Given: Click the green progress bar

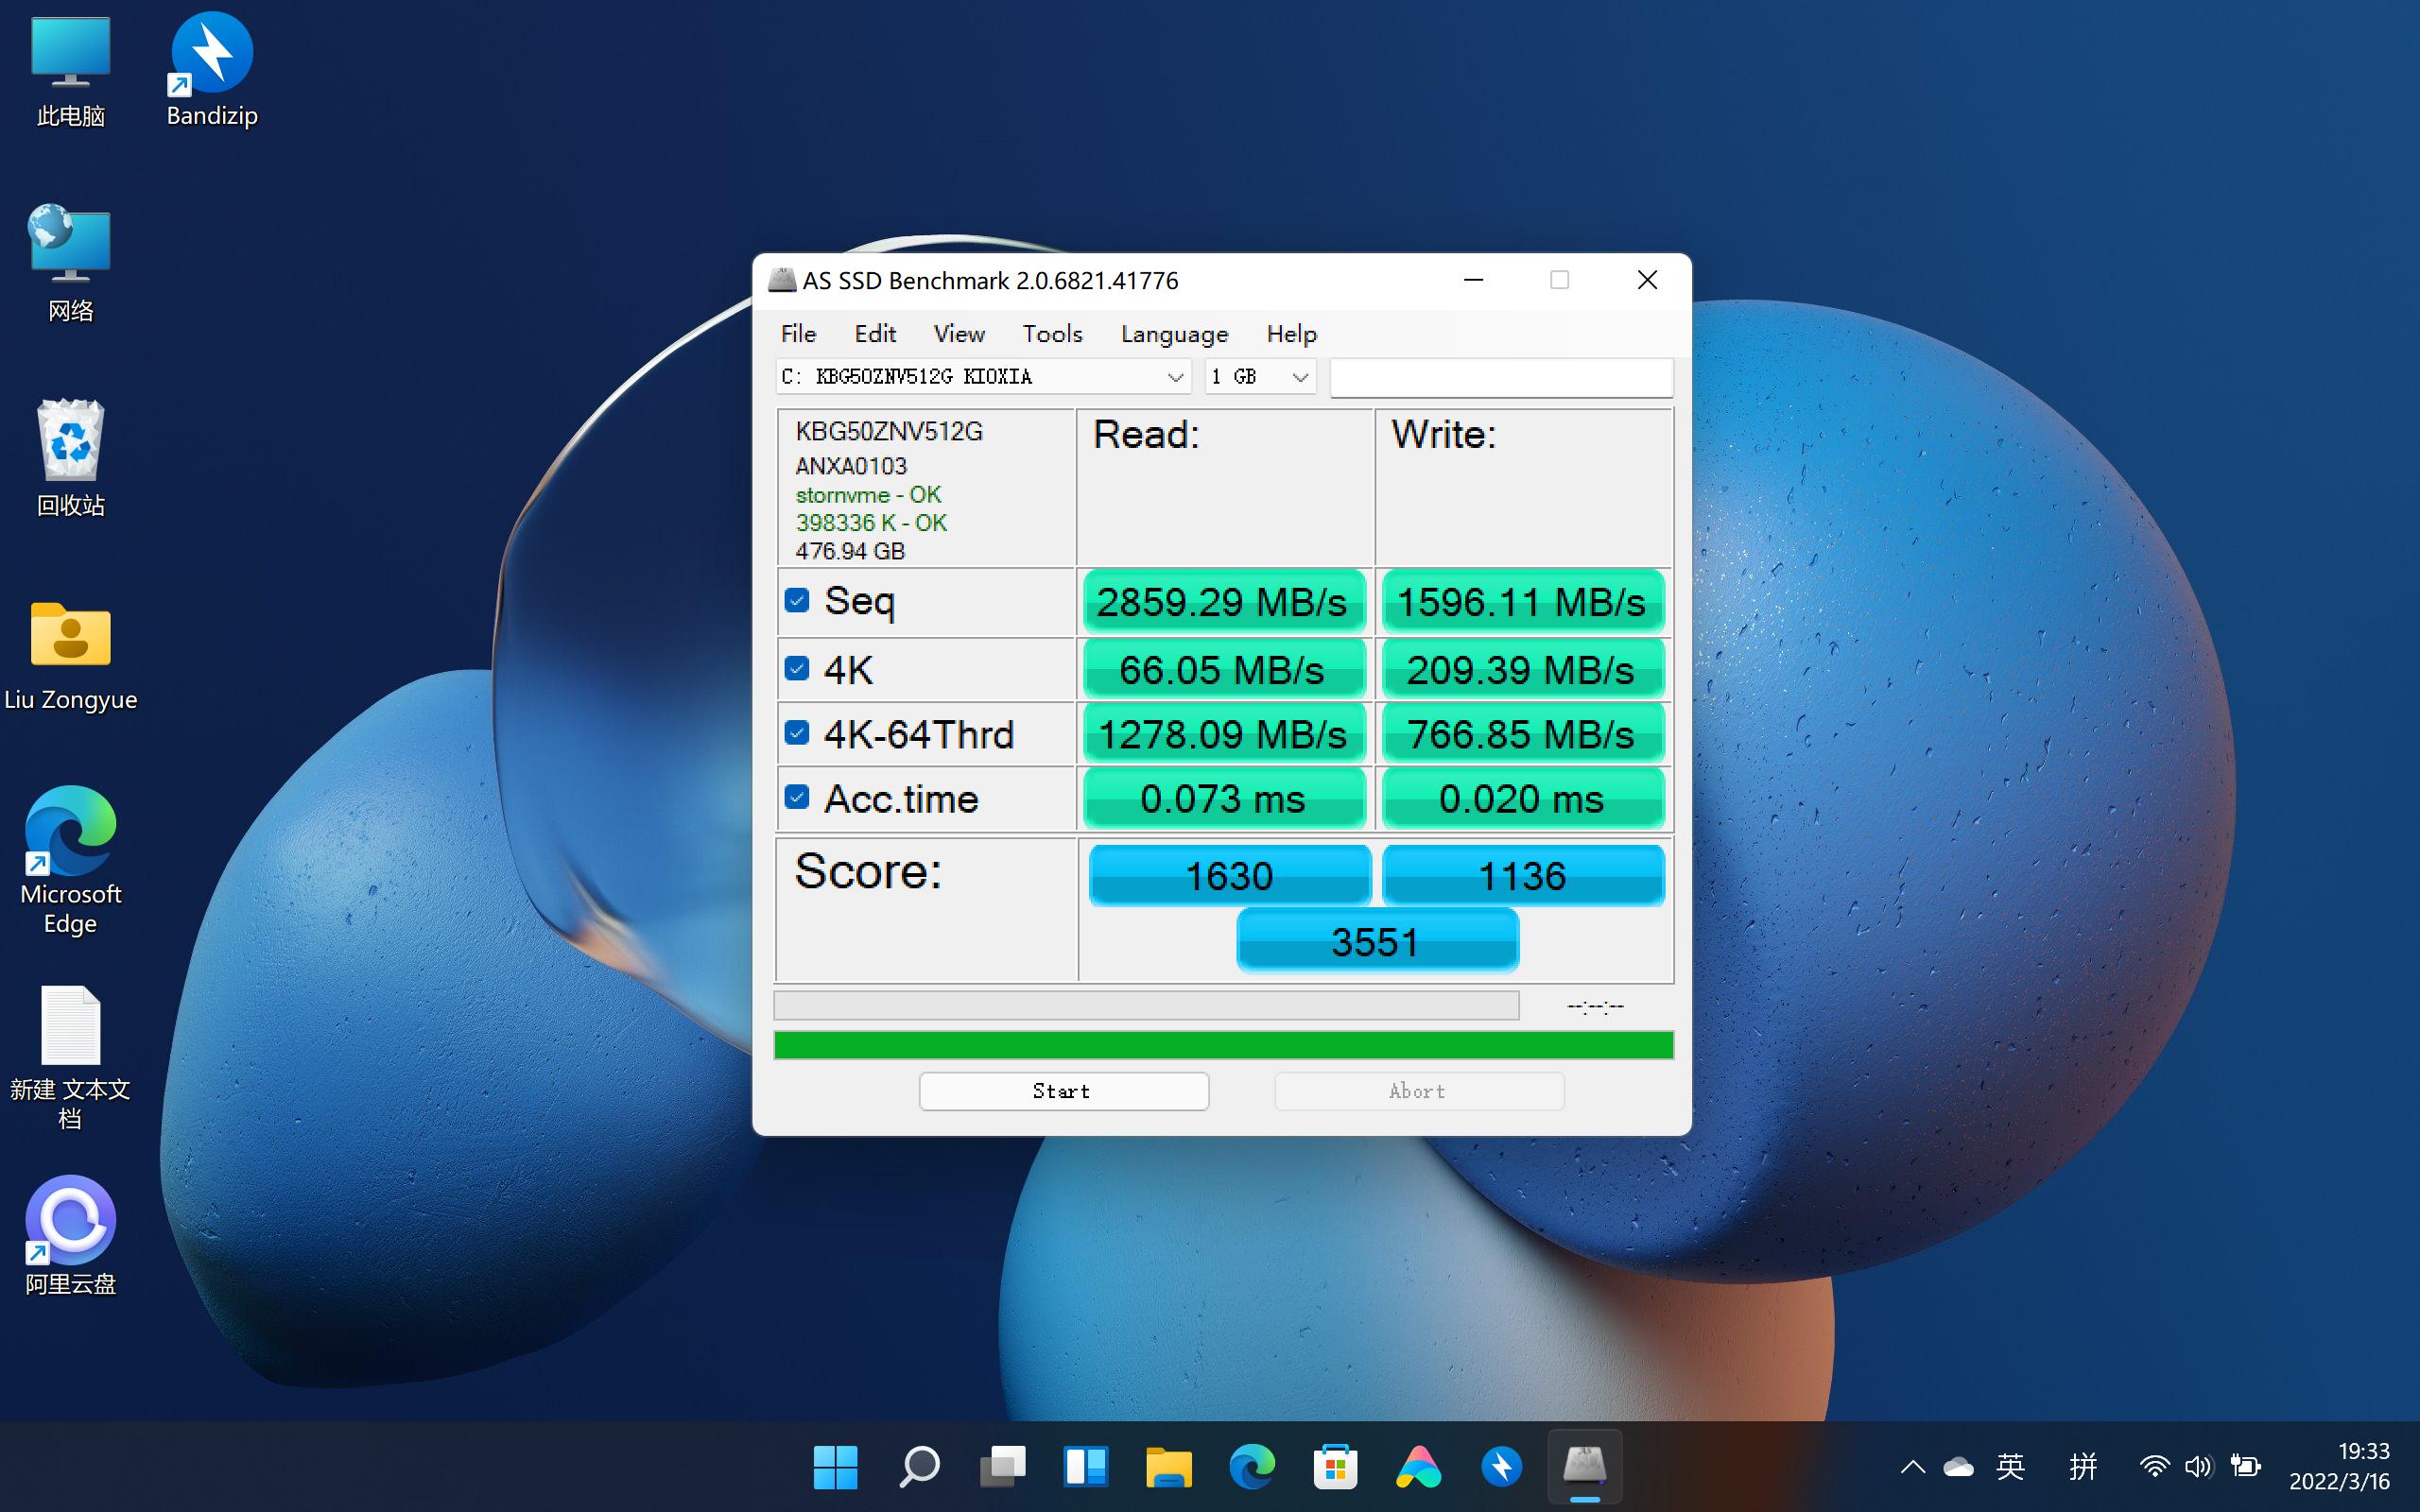Looking at the screenshot, I should (x=1222, y=1044).
